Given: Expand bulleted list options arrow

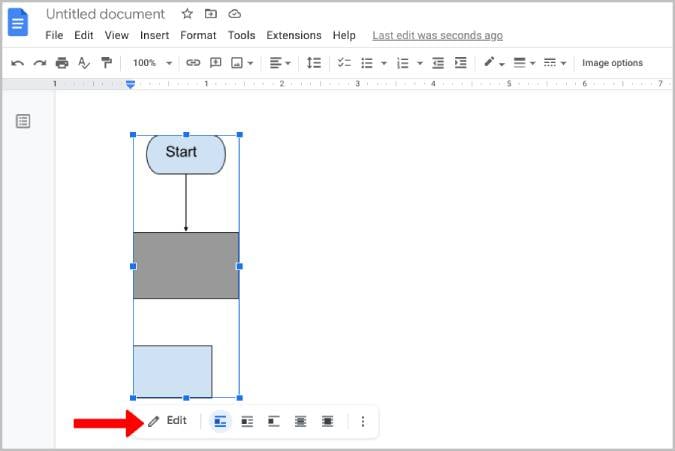Looking at the screenshot, I should pyautogui.click(x=384, y=63).
